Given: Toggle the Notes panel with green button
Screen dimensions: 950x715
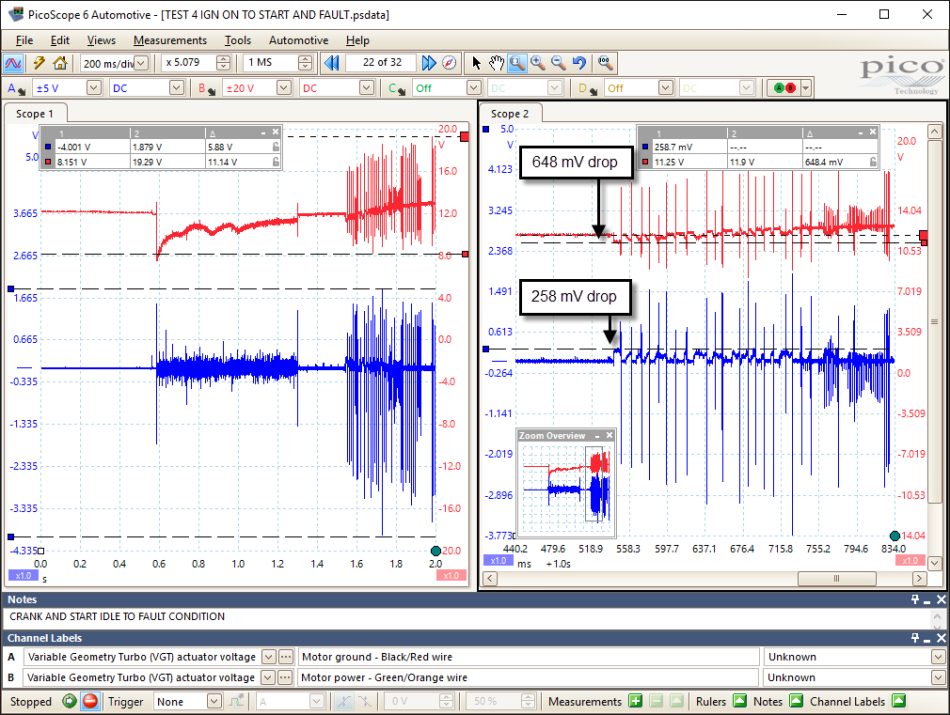Looking at the screenshot, I should pyautogui.click(x=796, y=701).
